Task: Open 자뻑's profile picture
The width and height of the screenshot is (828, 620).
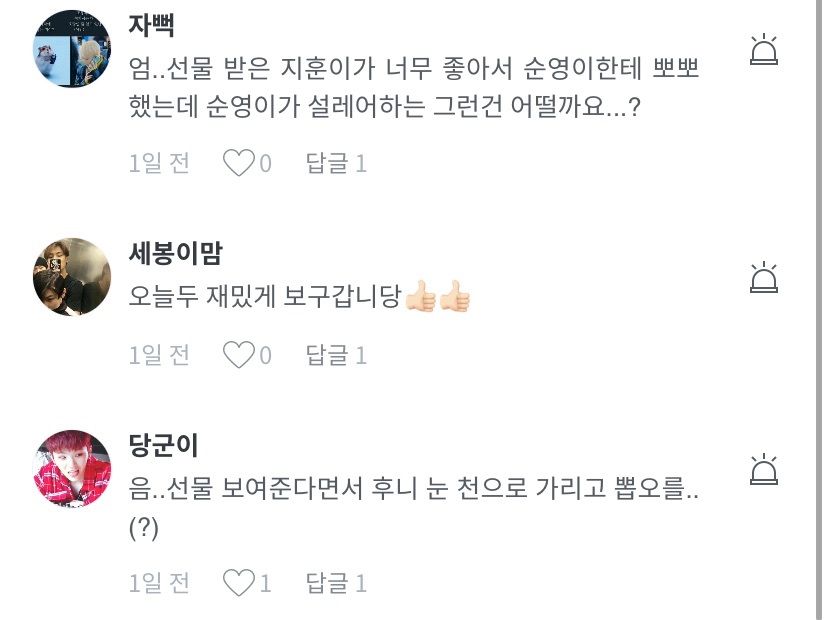Action: 72,49
